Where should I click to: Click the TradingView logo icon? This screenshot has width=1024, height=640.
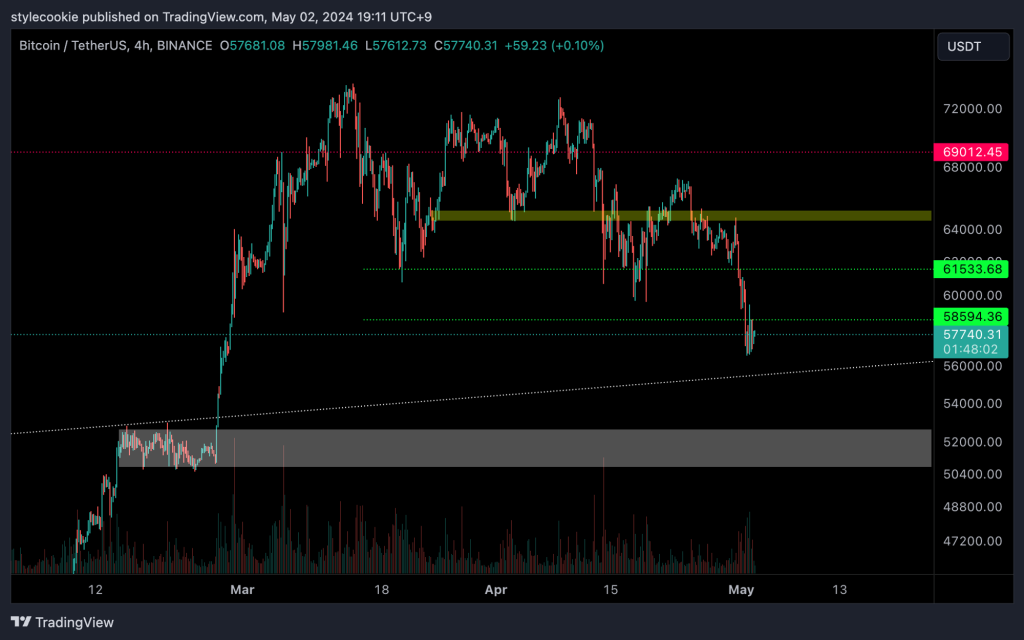[21, 622]
